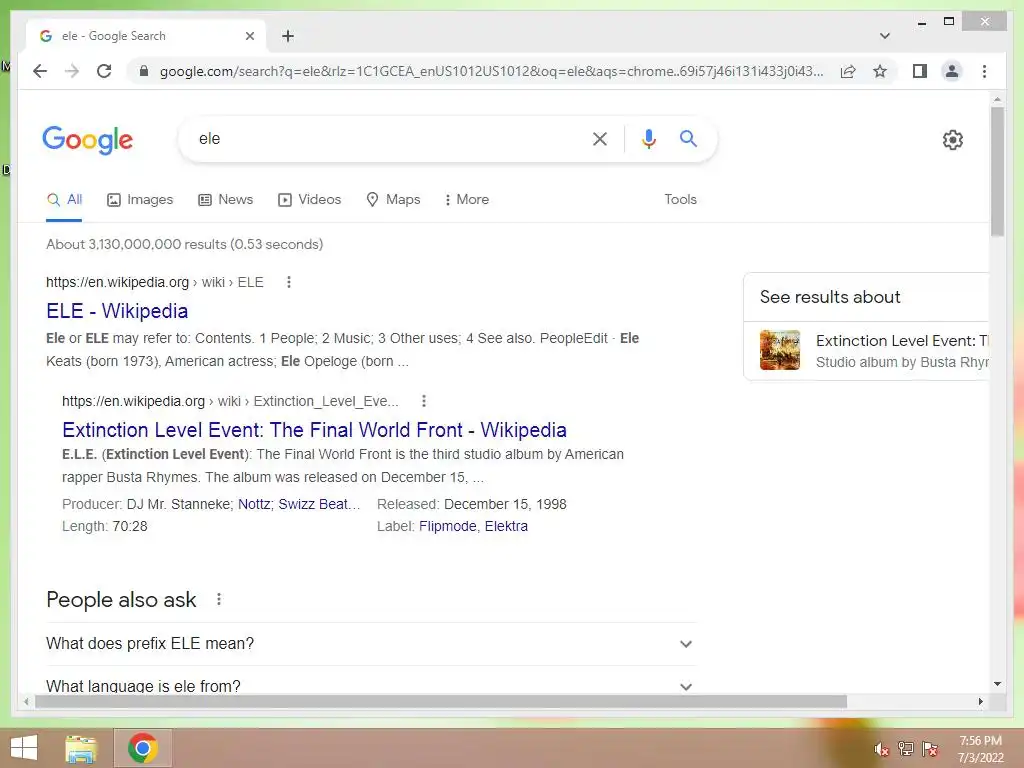
Task: Open the More search categories menu
Action: tap(466, 200)
